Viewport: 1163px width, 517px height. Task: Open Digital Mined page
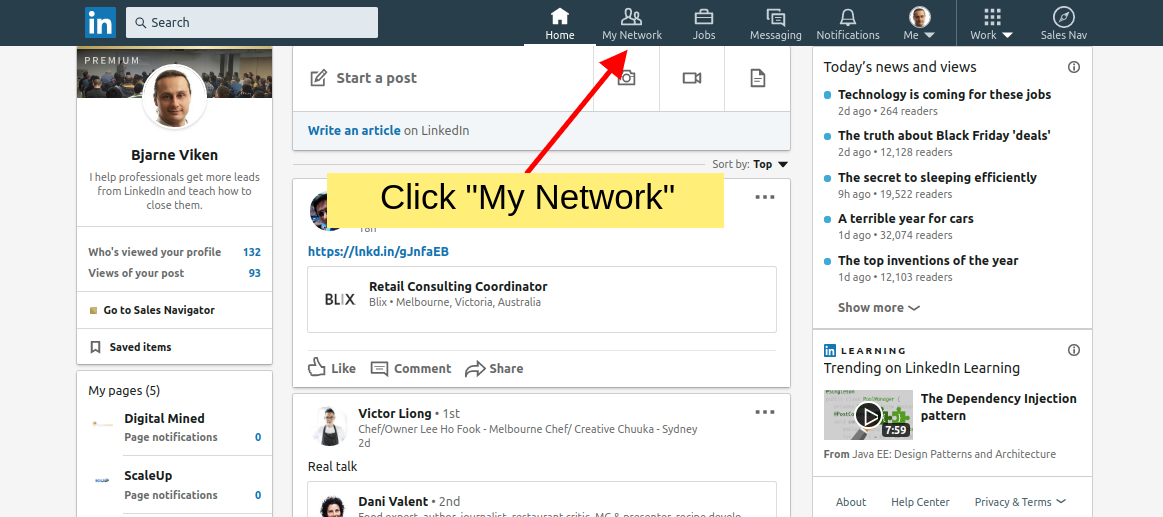point(164,418)
